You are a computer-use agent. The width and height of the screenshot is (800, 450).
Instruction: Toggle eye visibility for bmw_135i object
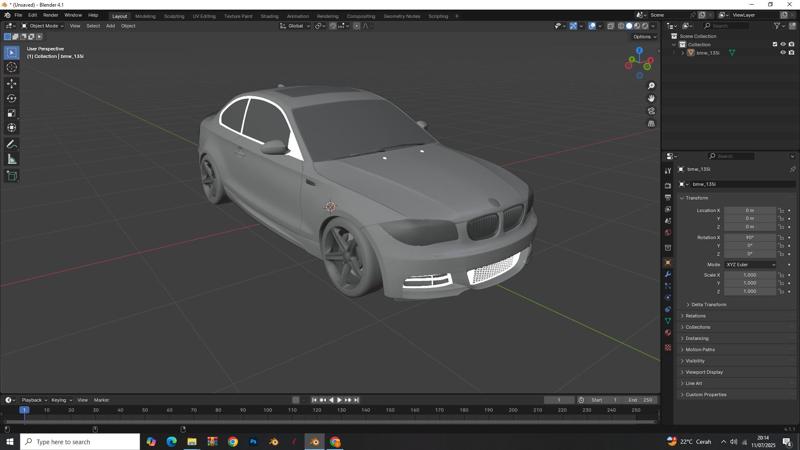[783, 53]
